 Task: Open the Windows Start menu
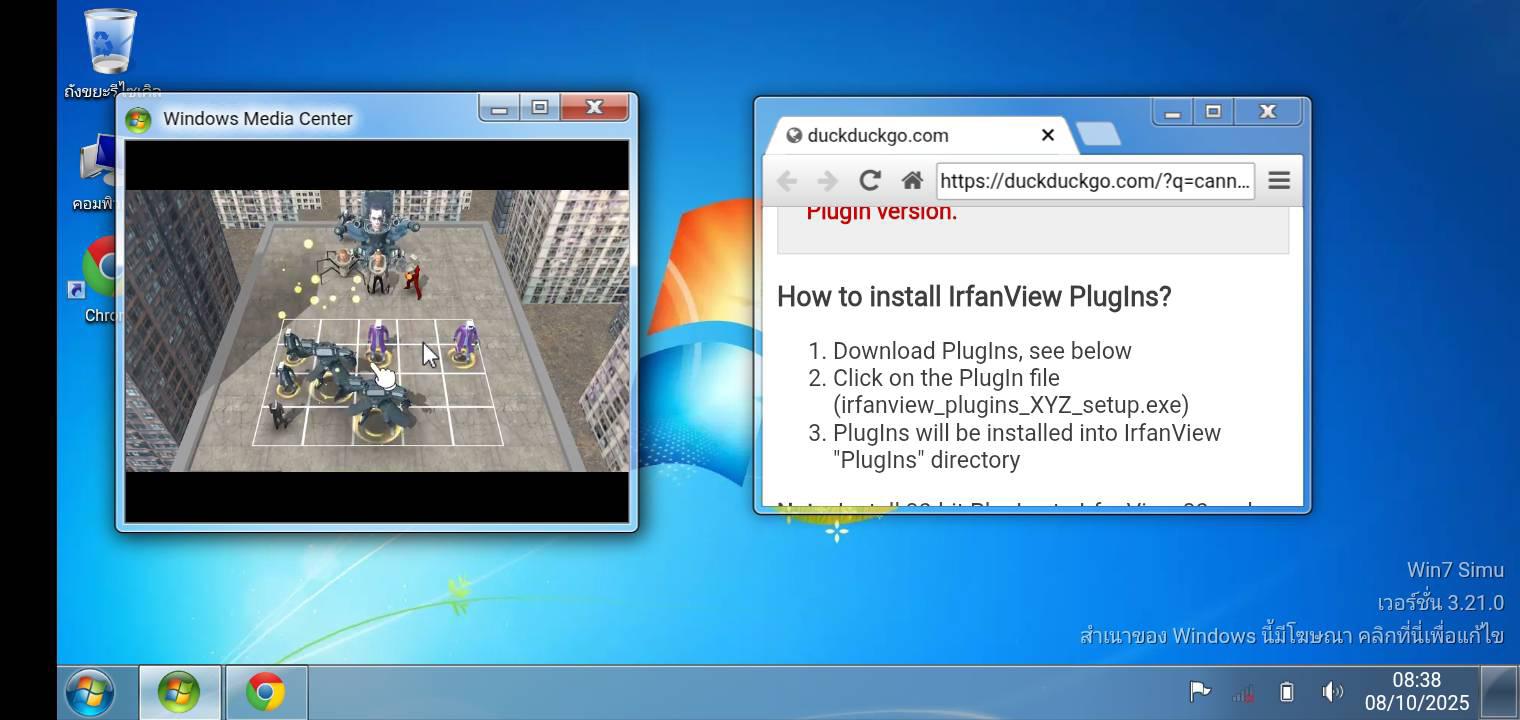tap(90, 692)
